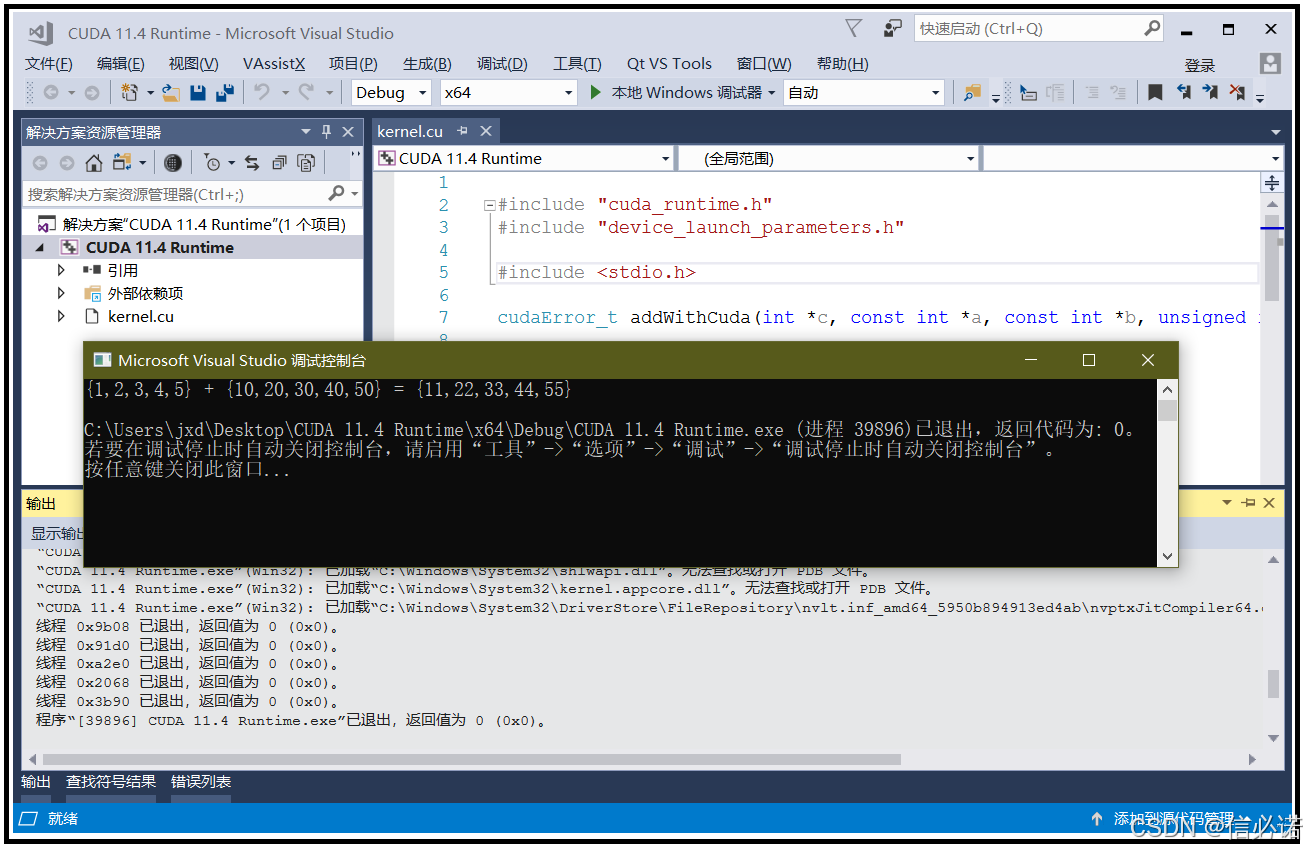
Task: Click the Open File folder icon
Action: click(171, 92)
